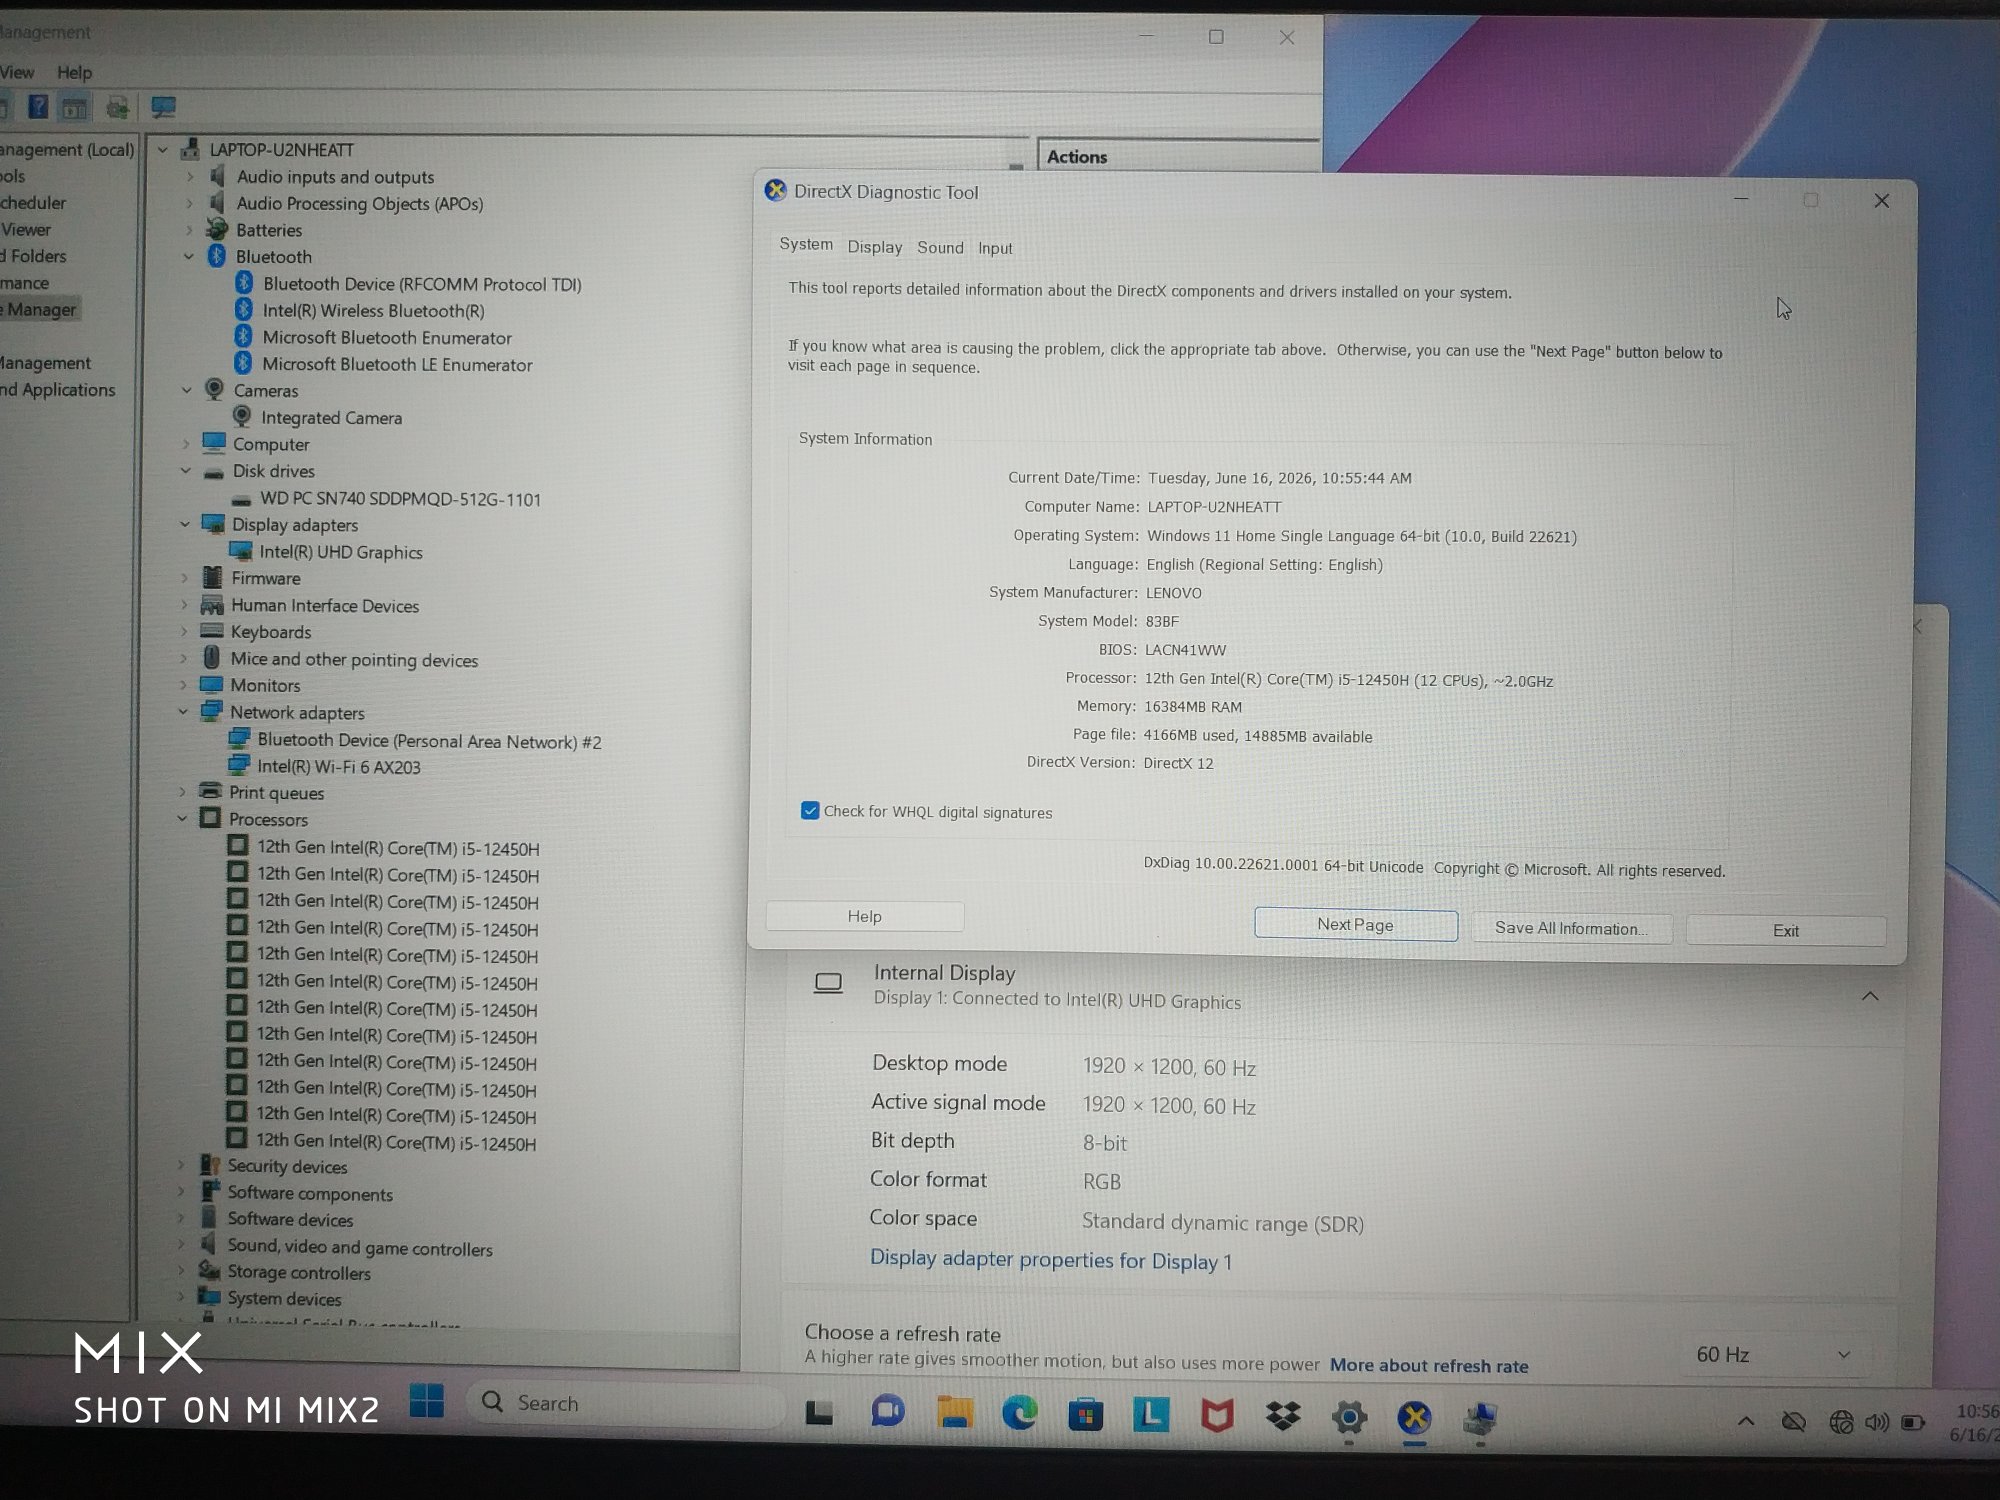This screenshot has width=2000, height=1500.
Task: Open File Explorer from the taskbar
Action: point(954,1413)
